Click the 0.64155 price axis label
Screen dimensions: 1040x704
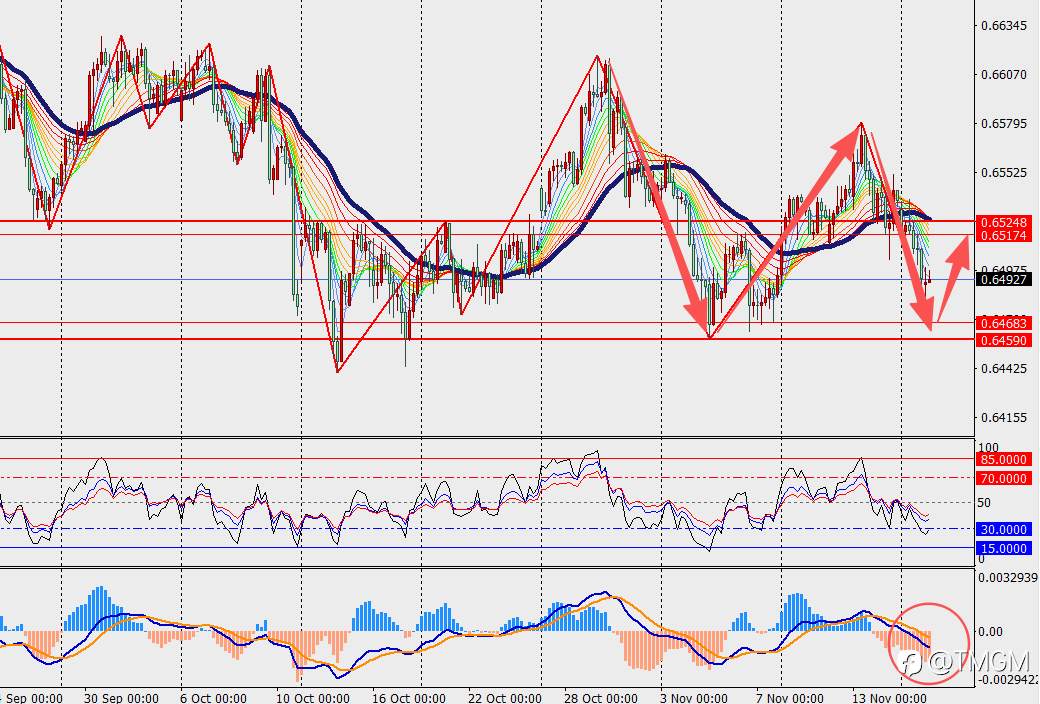[x=1004, y=417]
